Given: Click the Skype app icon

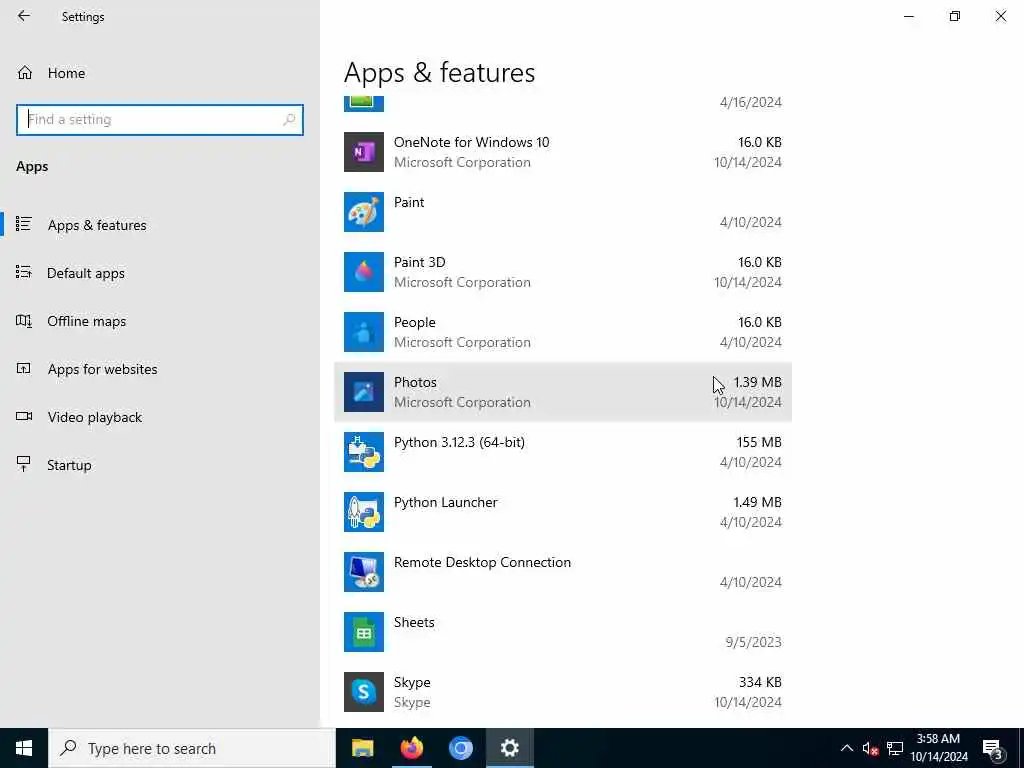Looking at the screenshot, I should pyautogui.click(x=364, y=692).
